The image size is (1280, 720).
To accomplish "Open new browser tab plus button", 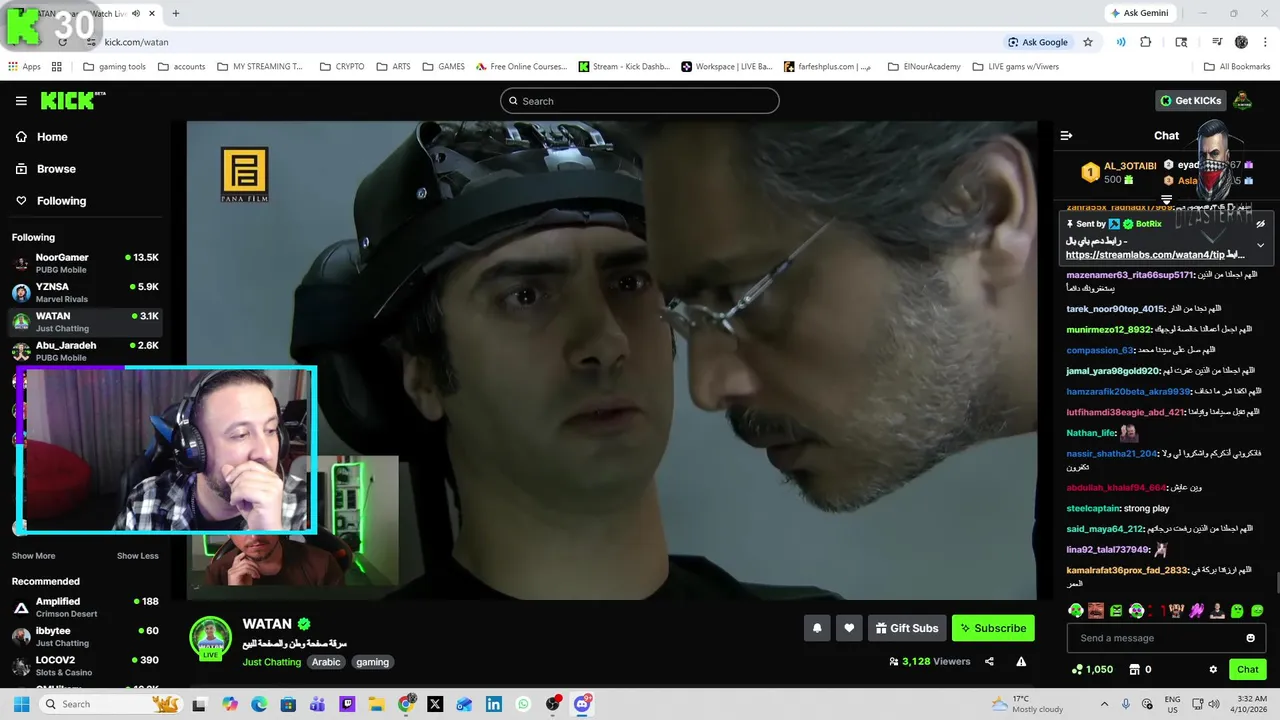I will [176, 14].
